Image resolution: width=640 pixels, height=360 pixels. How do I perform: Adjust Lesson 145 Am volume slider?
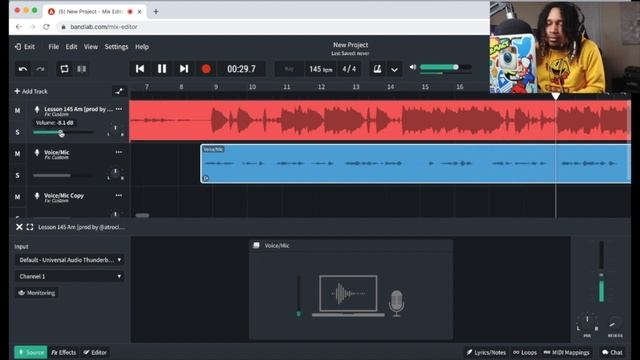pyautogui.click(x=63, y=132)
